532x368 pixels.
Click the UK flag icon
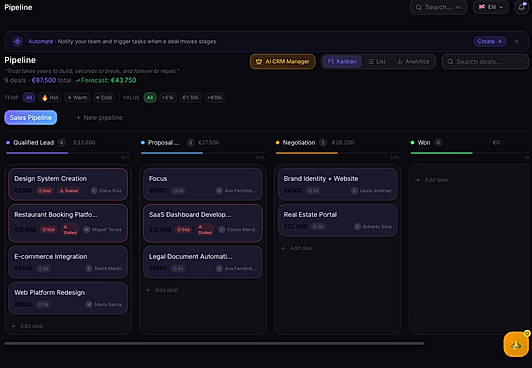482,7
